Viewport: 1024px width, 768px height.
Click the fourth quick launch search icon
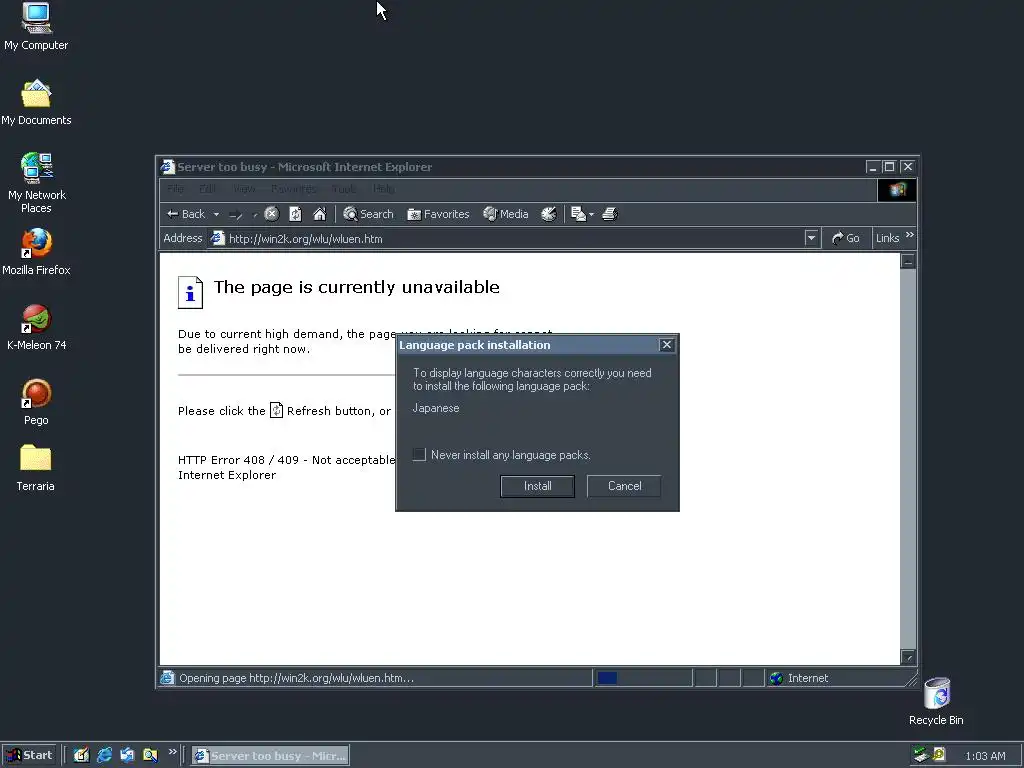[x=150, y=756]
